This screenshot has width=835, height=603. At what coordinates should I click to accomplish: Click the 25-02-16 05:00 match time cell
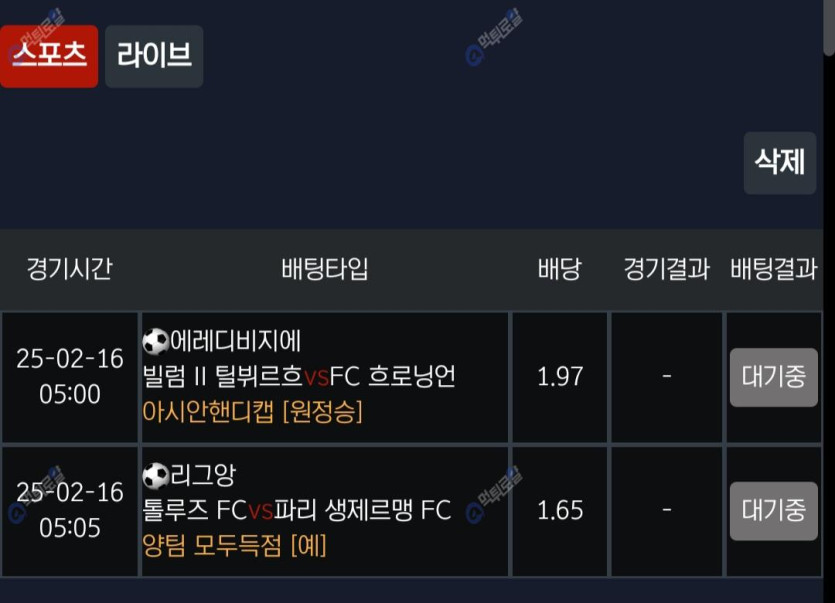tap(70, 377)
